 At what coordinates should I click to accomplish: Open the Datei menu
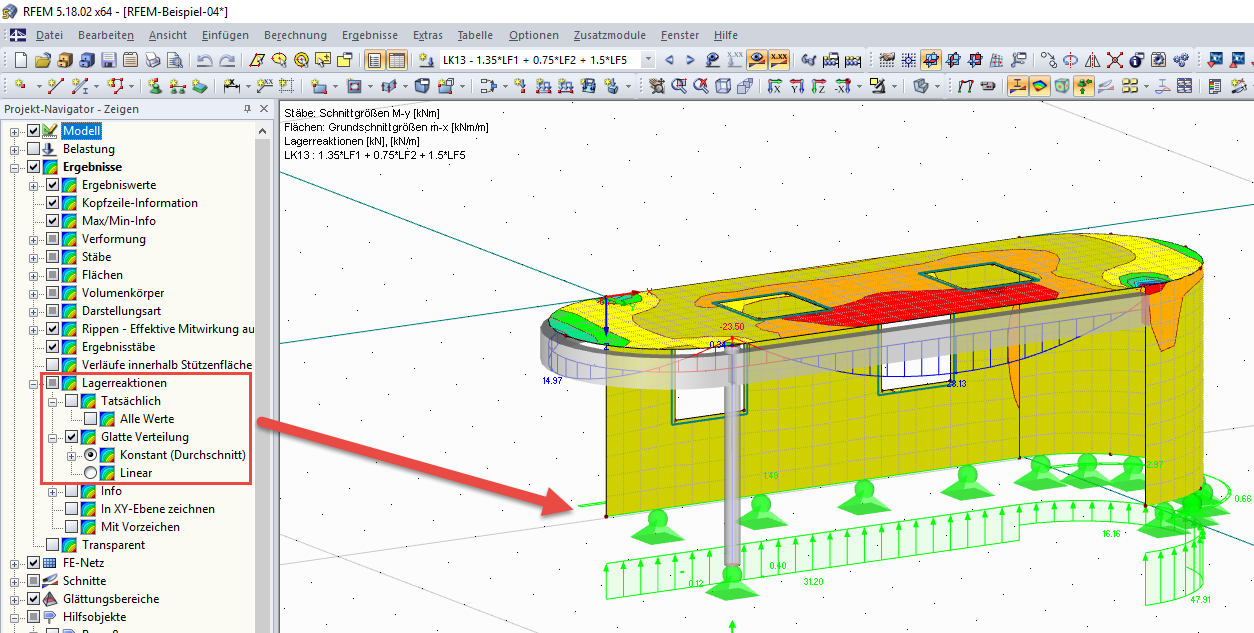coord(48,35)
